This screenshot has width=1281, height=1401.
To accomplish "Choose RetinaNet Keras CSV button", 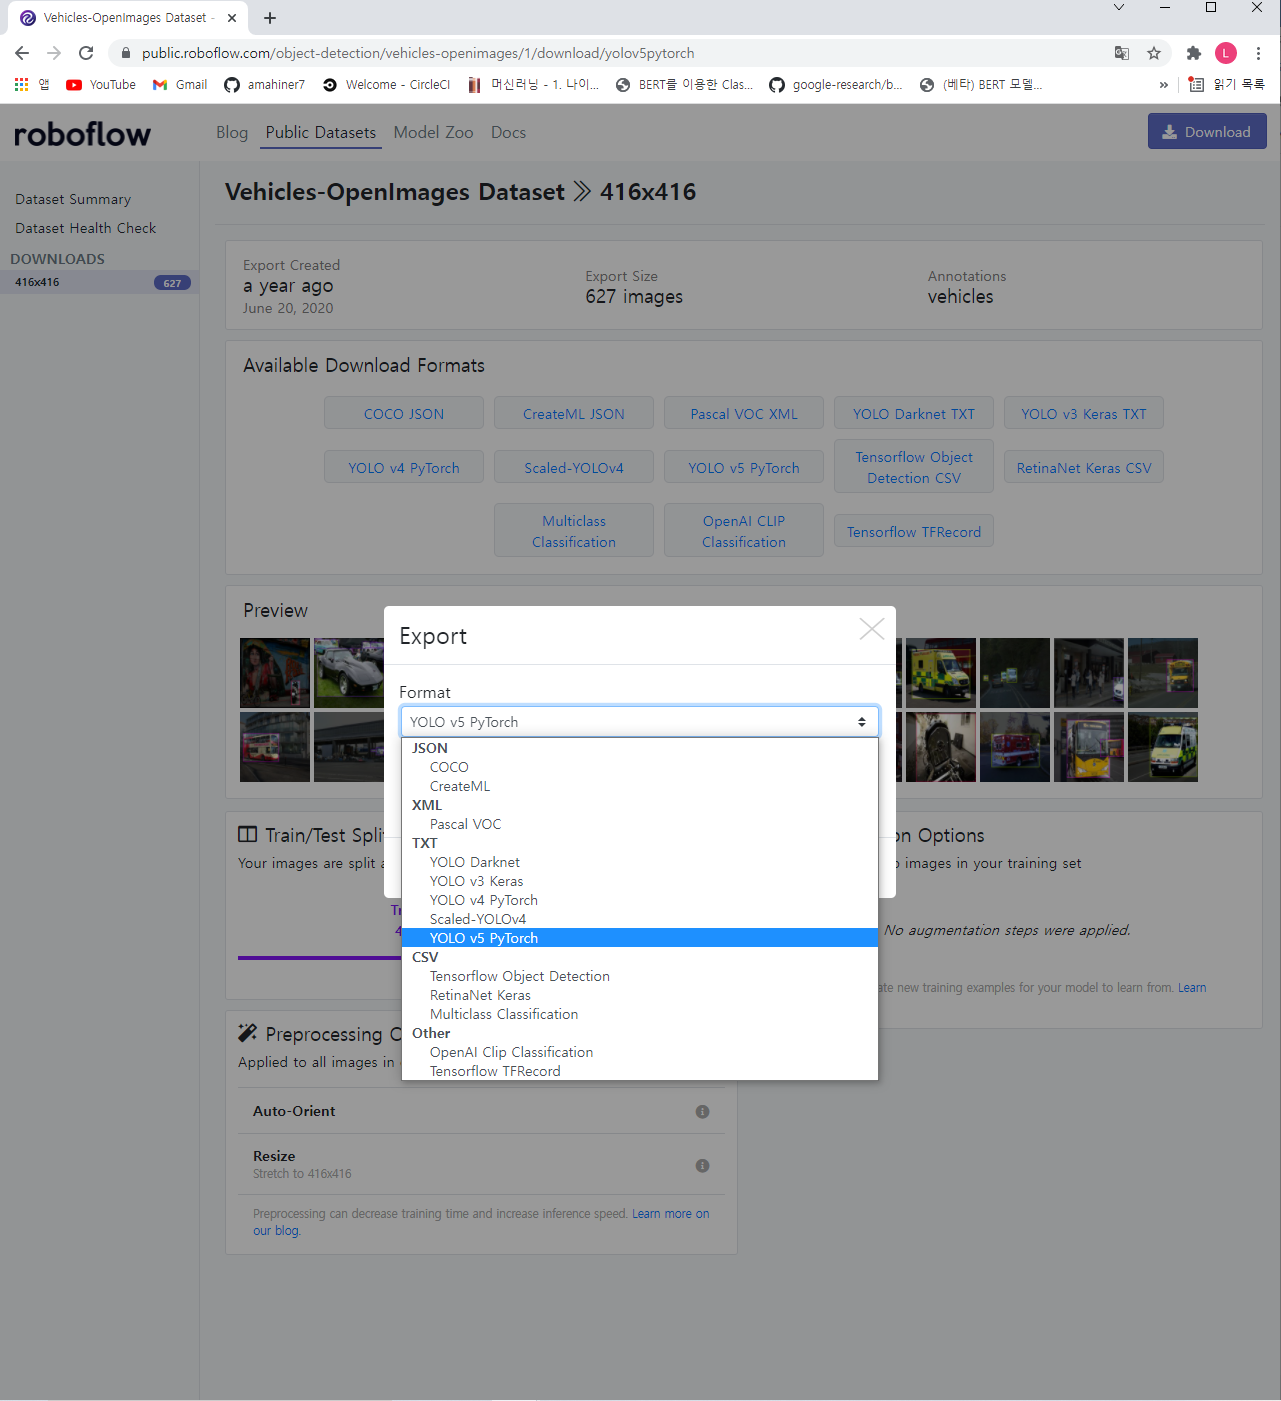I will coord(1084,468).
